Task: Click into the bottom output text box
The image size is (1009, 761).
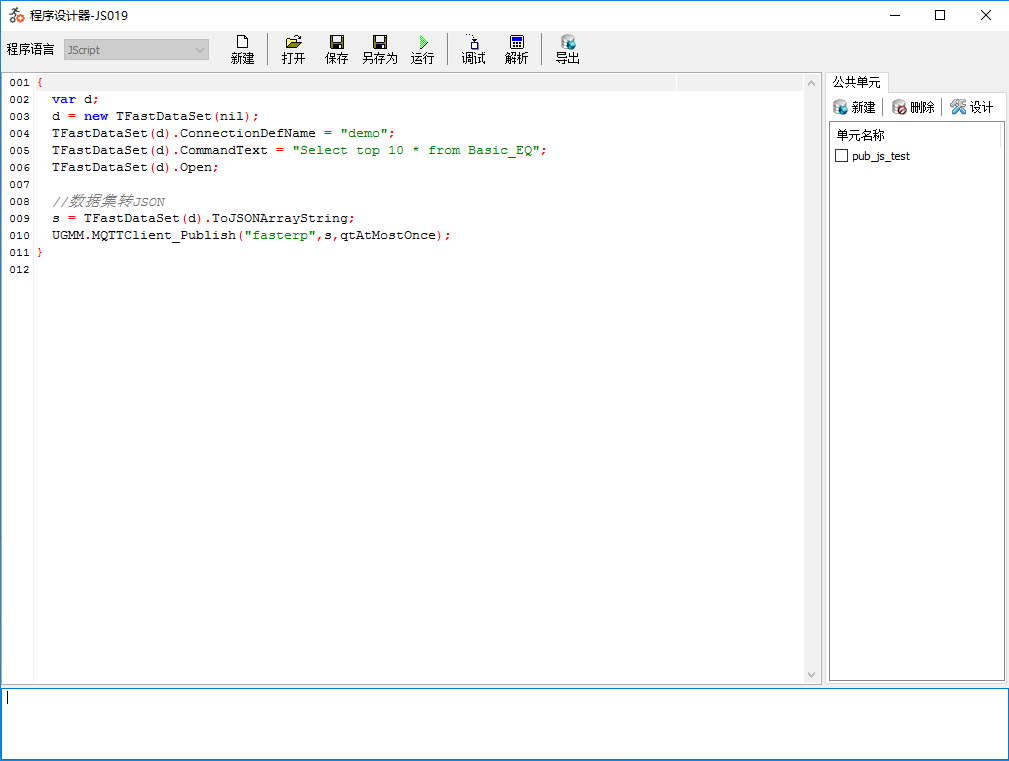Action: (504, 724)
